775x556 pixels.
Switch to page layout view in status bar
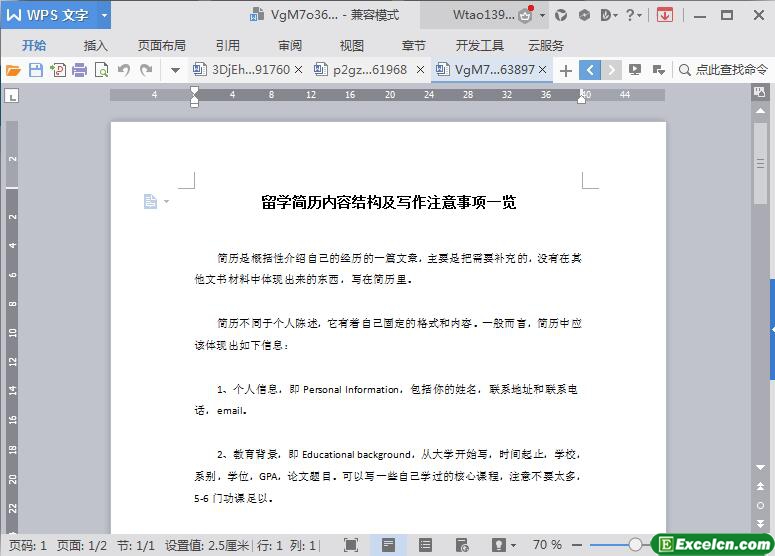388,545
